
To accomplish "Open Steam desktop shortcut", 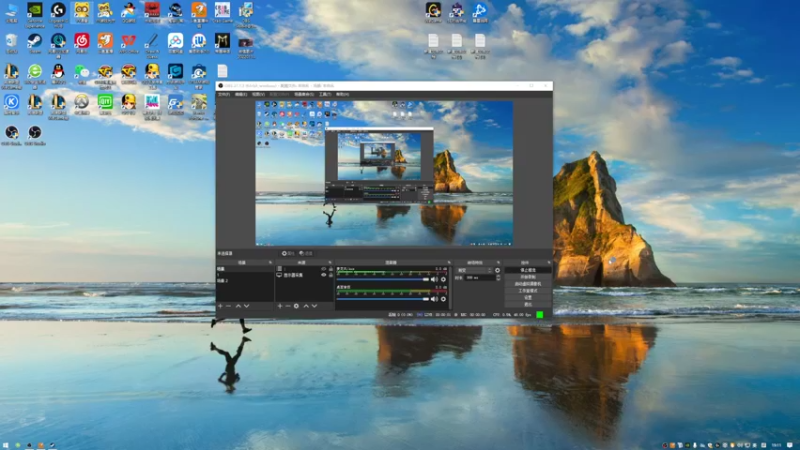I will click(35, 43).
